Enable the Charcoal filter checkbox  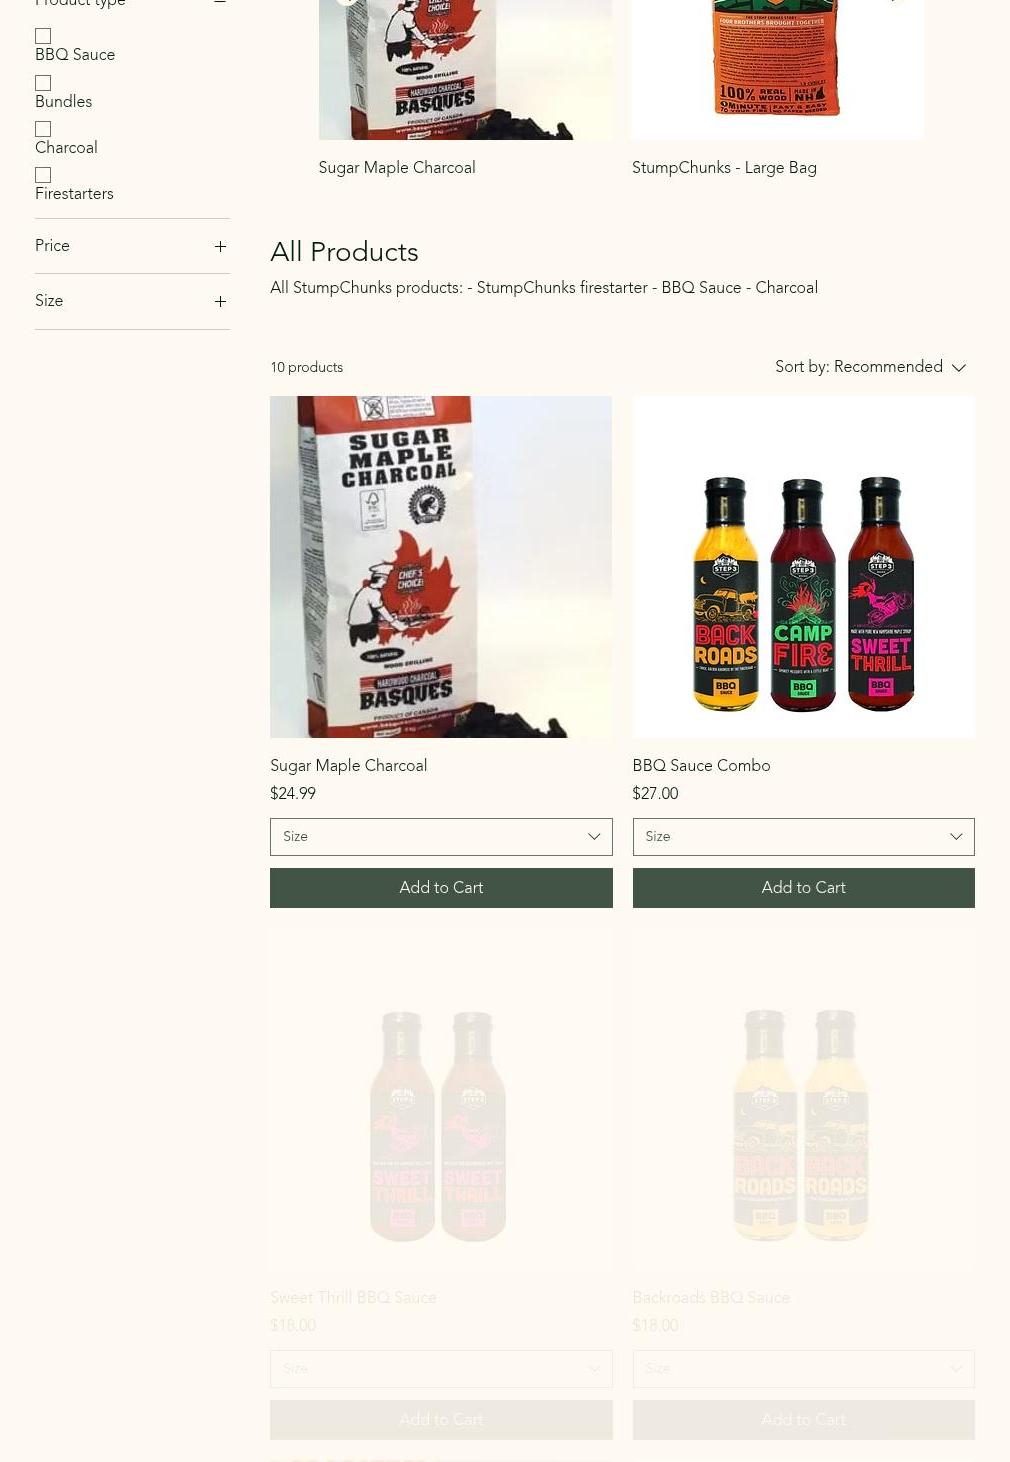(x=43, y=129)
